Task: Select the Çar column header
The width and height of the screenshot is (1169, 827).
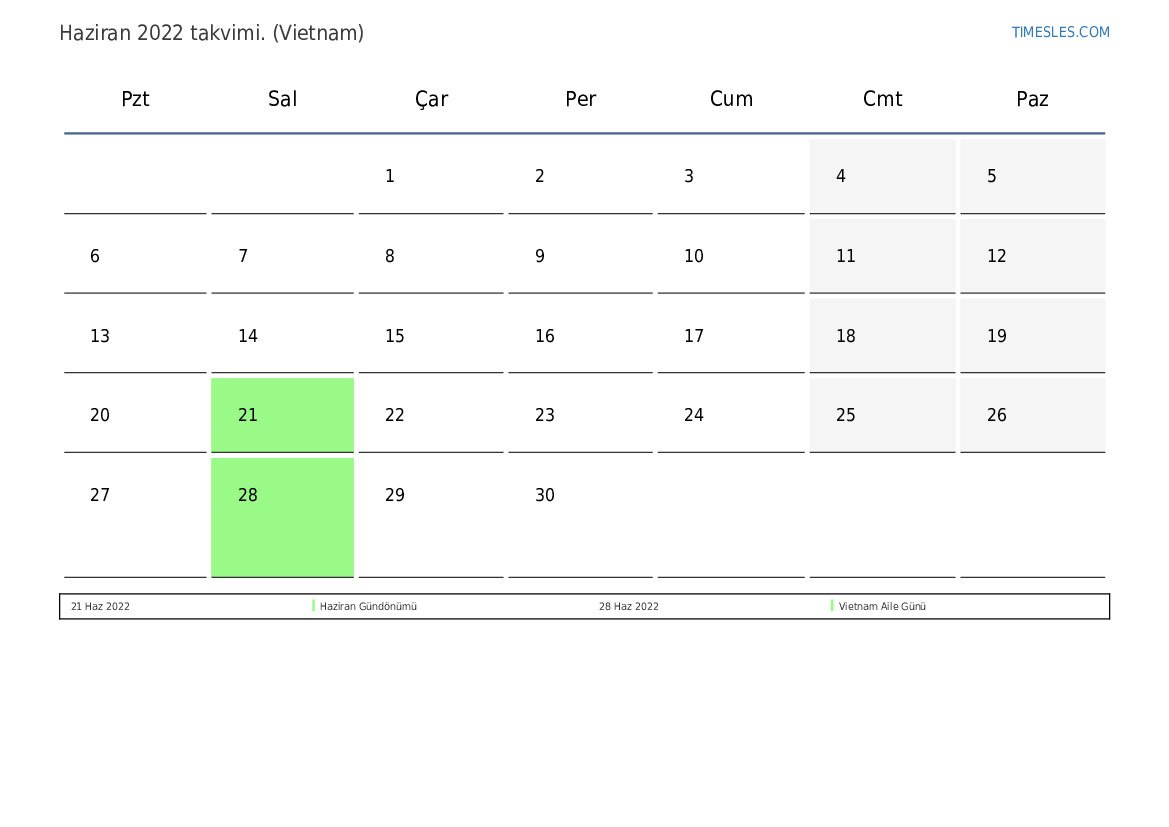Action: [431, 100]
